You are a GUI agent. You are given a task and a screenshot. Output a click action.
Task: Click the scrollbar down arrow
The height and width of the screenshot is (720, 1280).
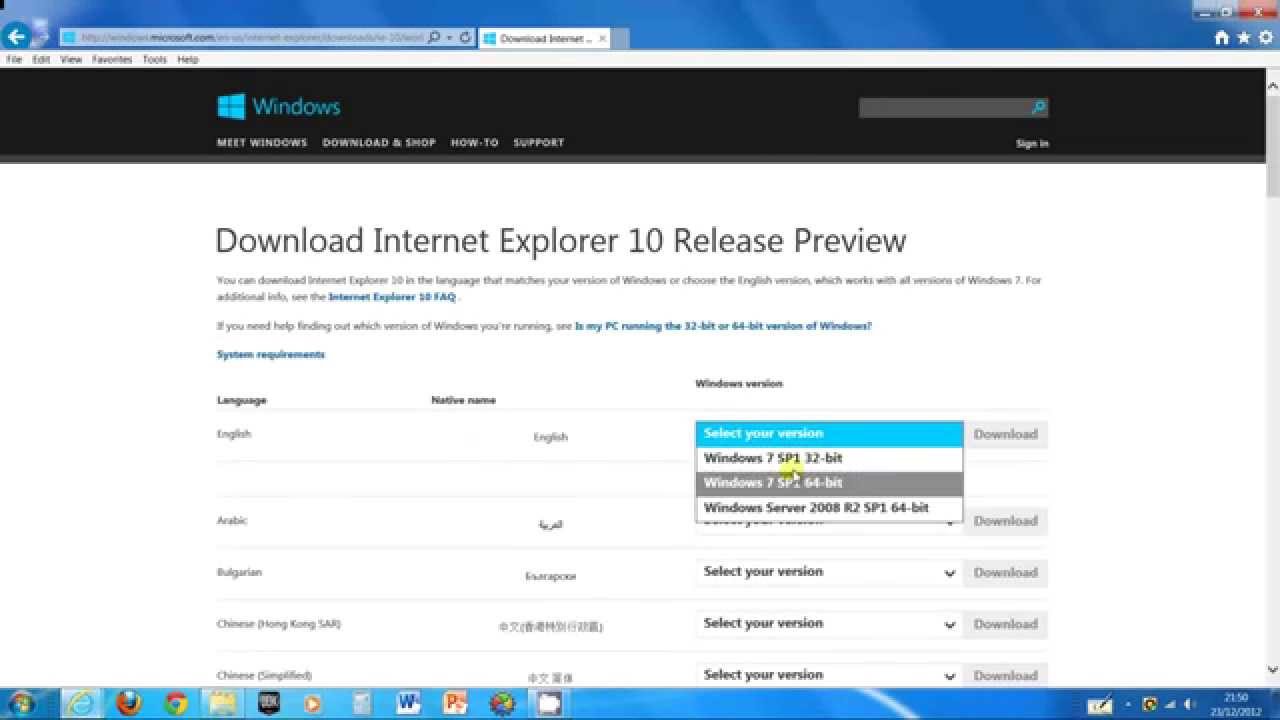1273,670
